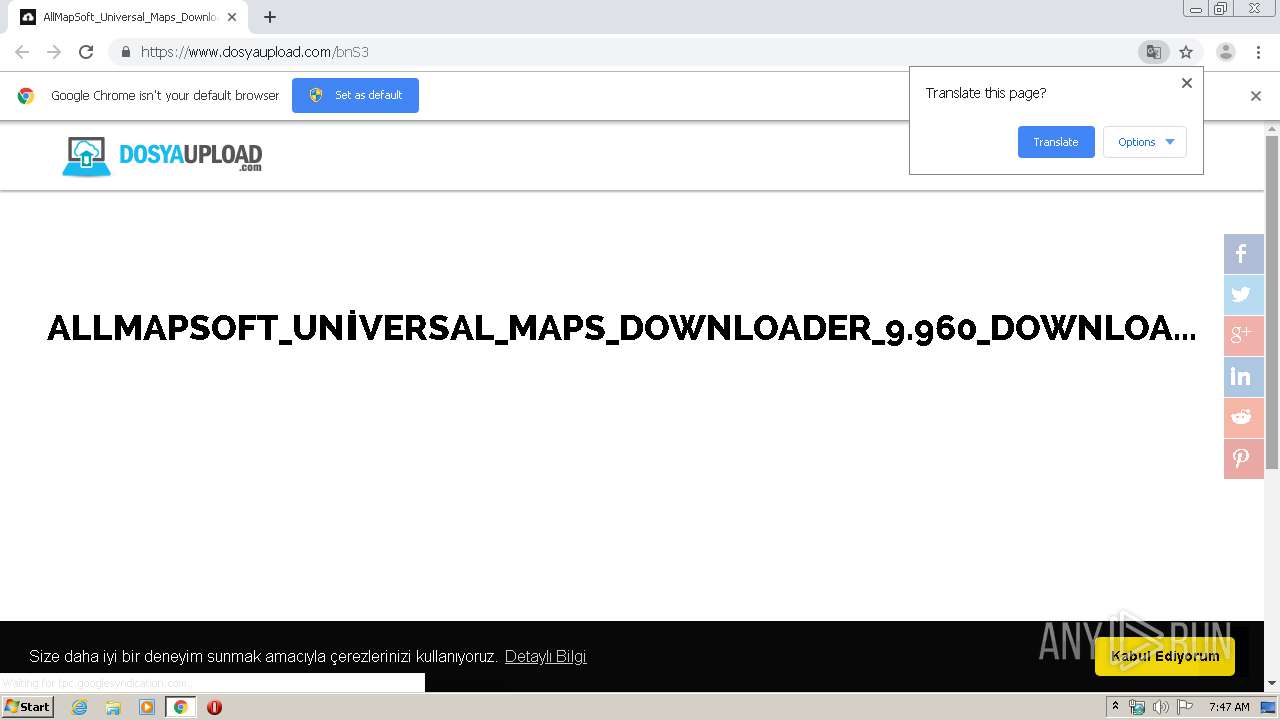
Task: Click the network tray icon
Action: (x=1137, y=707)
